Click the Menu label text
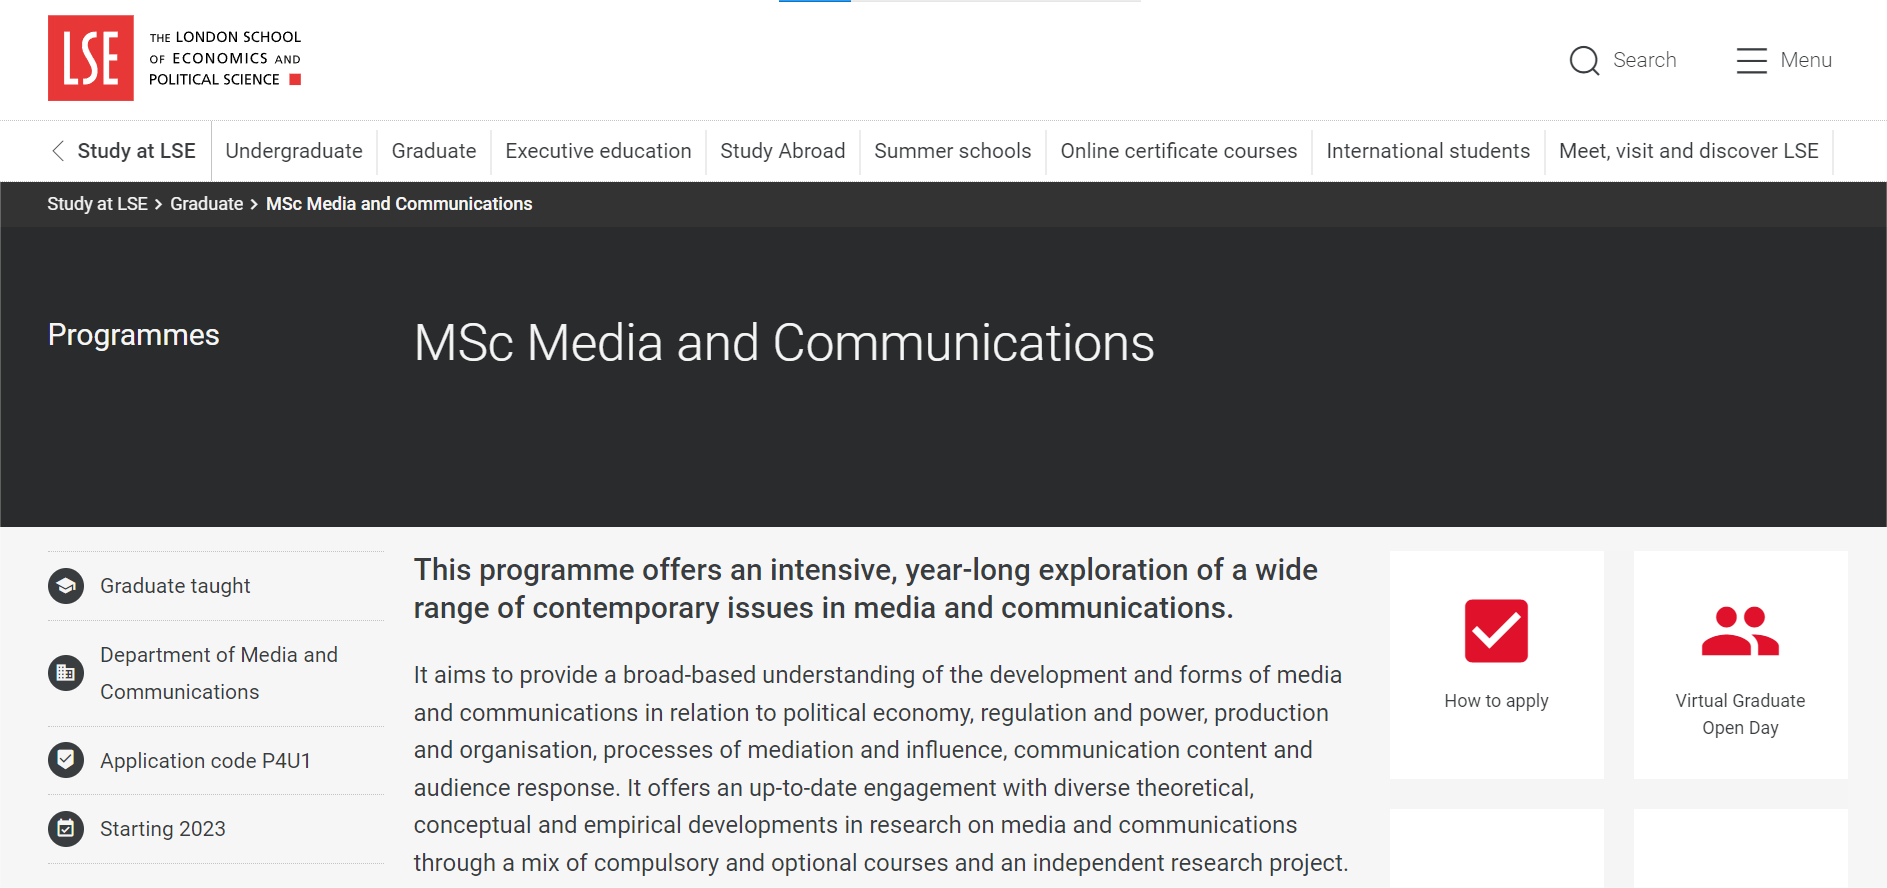 tap(1806, 60)
